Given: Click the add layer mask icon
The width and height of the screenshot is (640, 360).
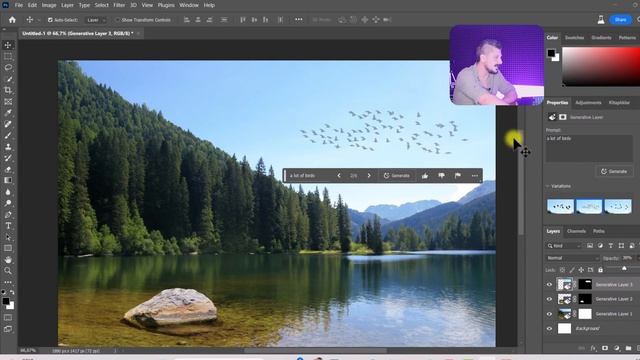Looking at the screenshot, I should (x=605, y=348).
